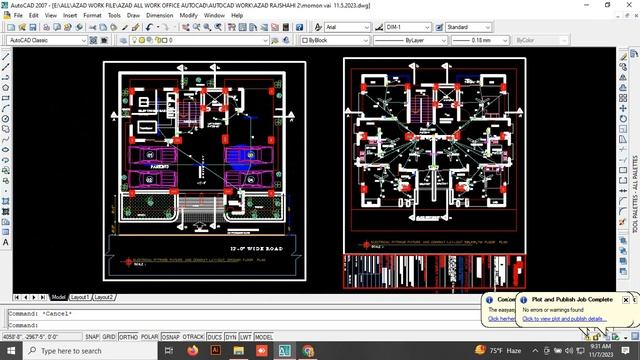The image size is (640, 360).
Task: Click the Zoom Previous icon
Action: coord(218,27)
